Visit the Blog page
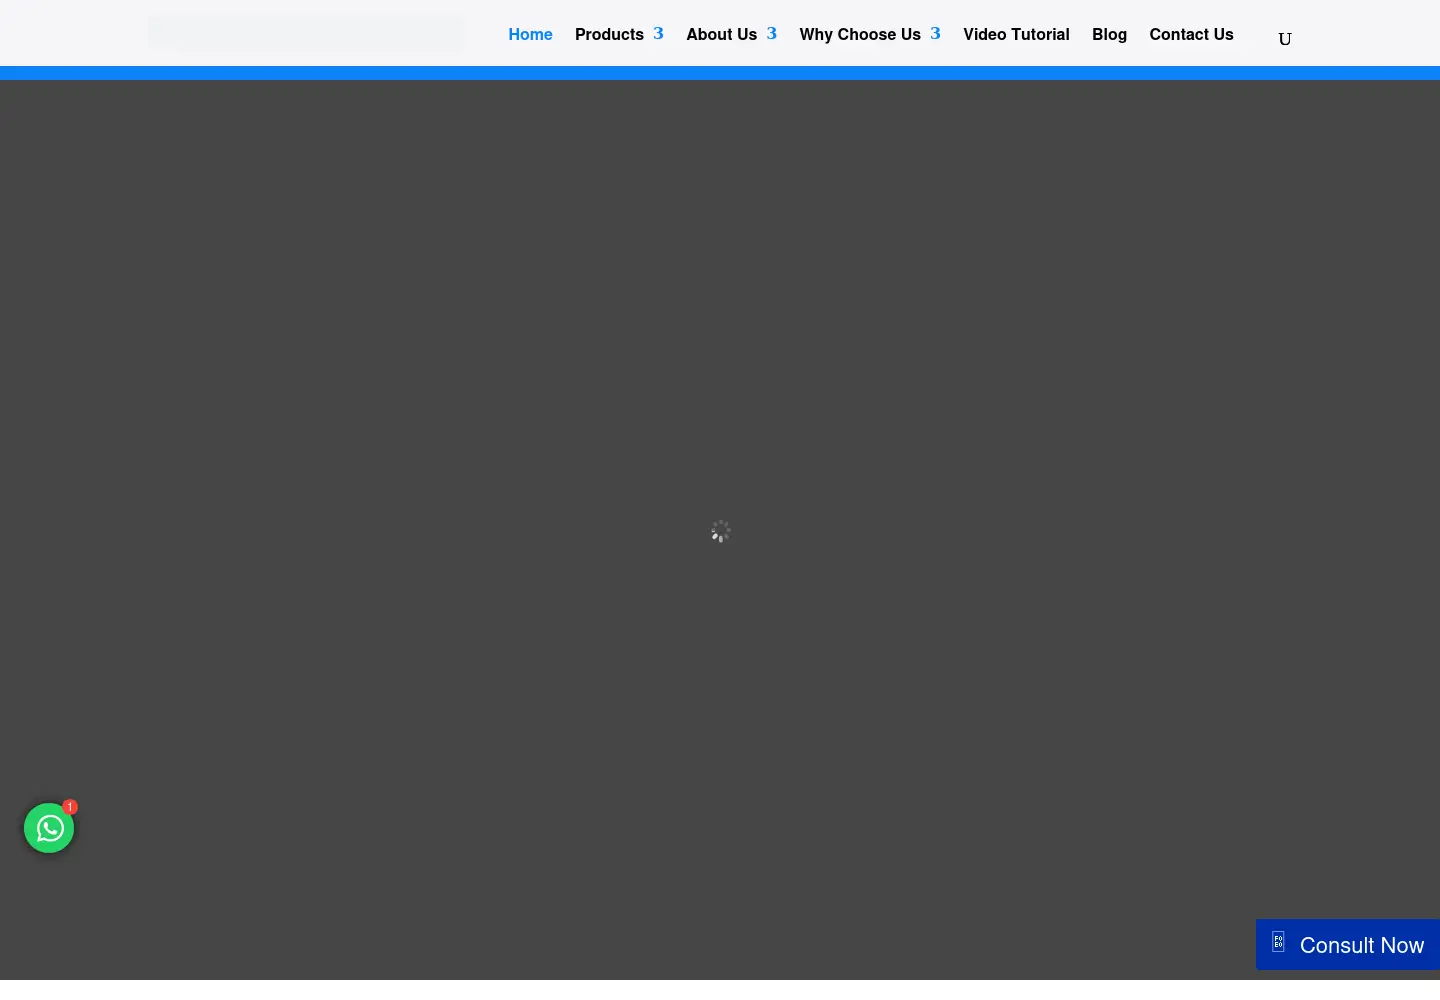The height and width of the screenshot is (1000, 1440). [1109, 34]
